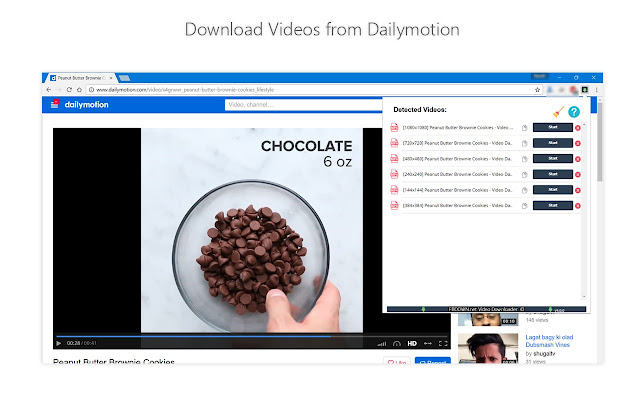This screenshot has width=640, height=400.
Task: Click the red file icon of 144x144 row
Action: [x=394, y=190]
